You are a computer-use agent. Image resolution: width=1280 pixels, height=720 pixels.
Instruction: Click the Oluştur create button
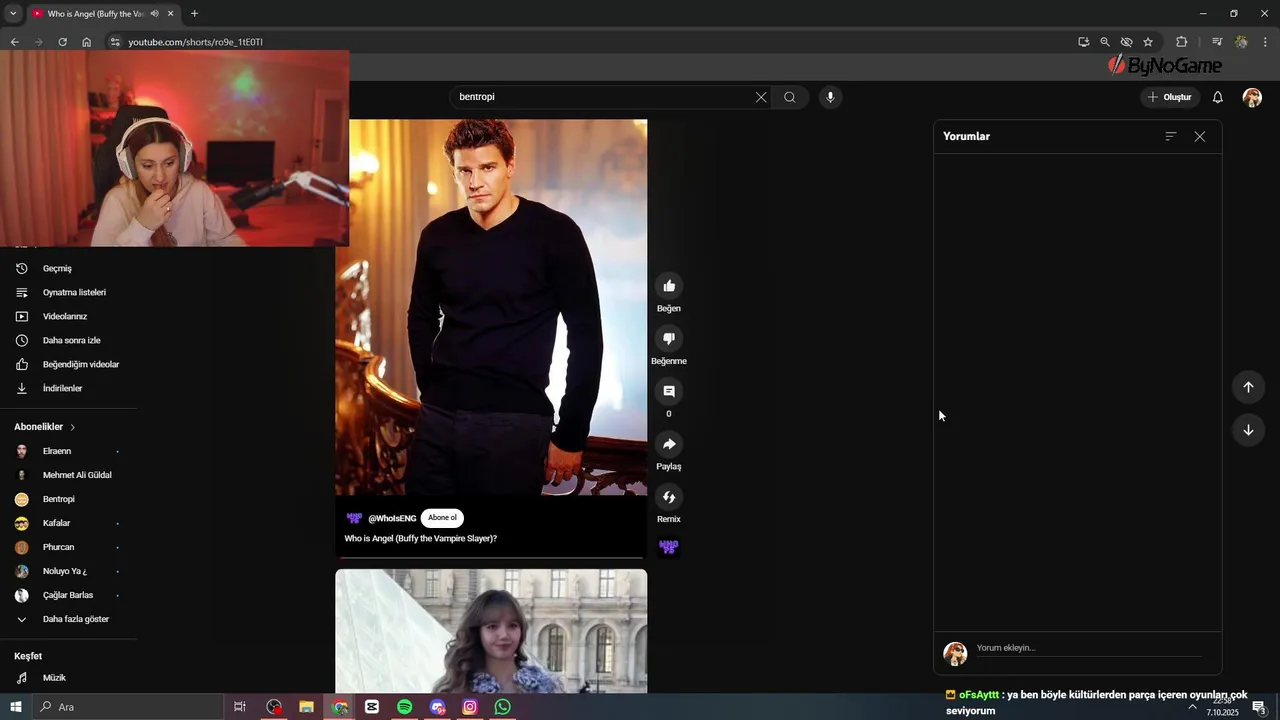pos(1170,97)
